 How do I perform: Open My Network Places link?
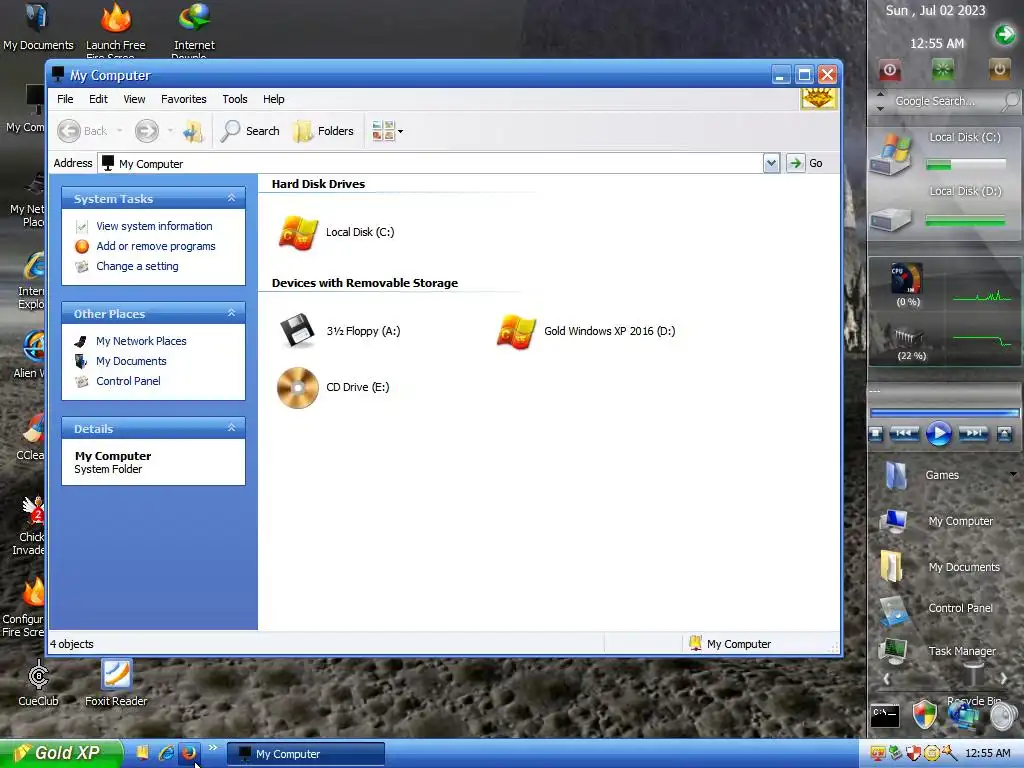pos(141,342)
